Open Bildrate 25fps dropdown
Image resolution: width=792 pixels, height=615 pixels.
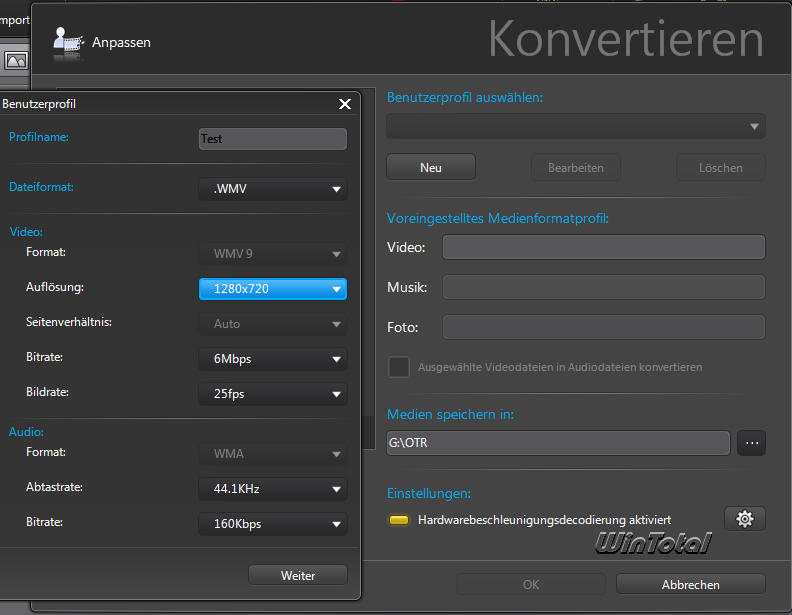(273, 394)
